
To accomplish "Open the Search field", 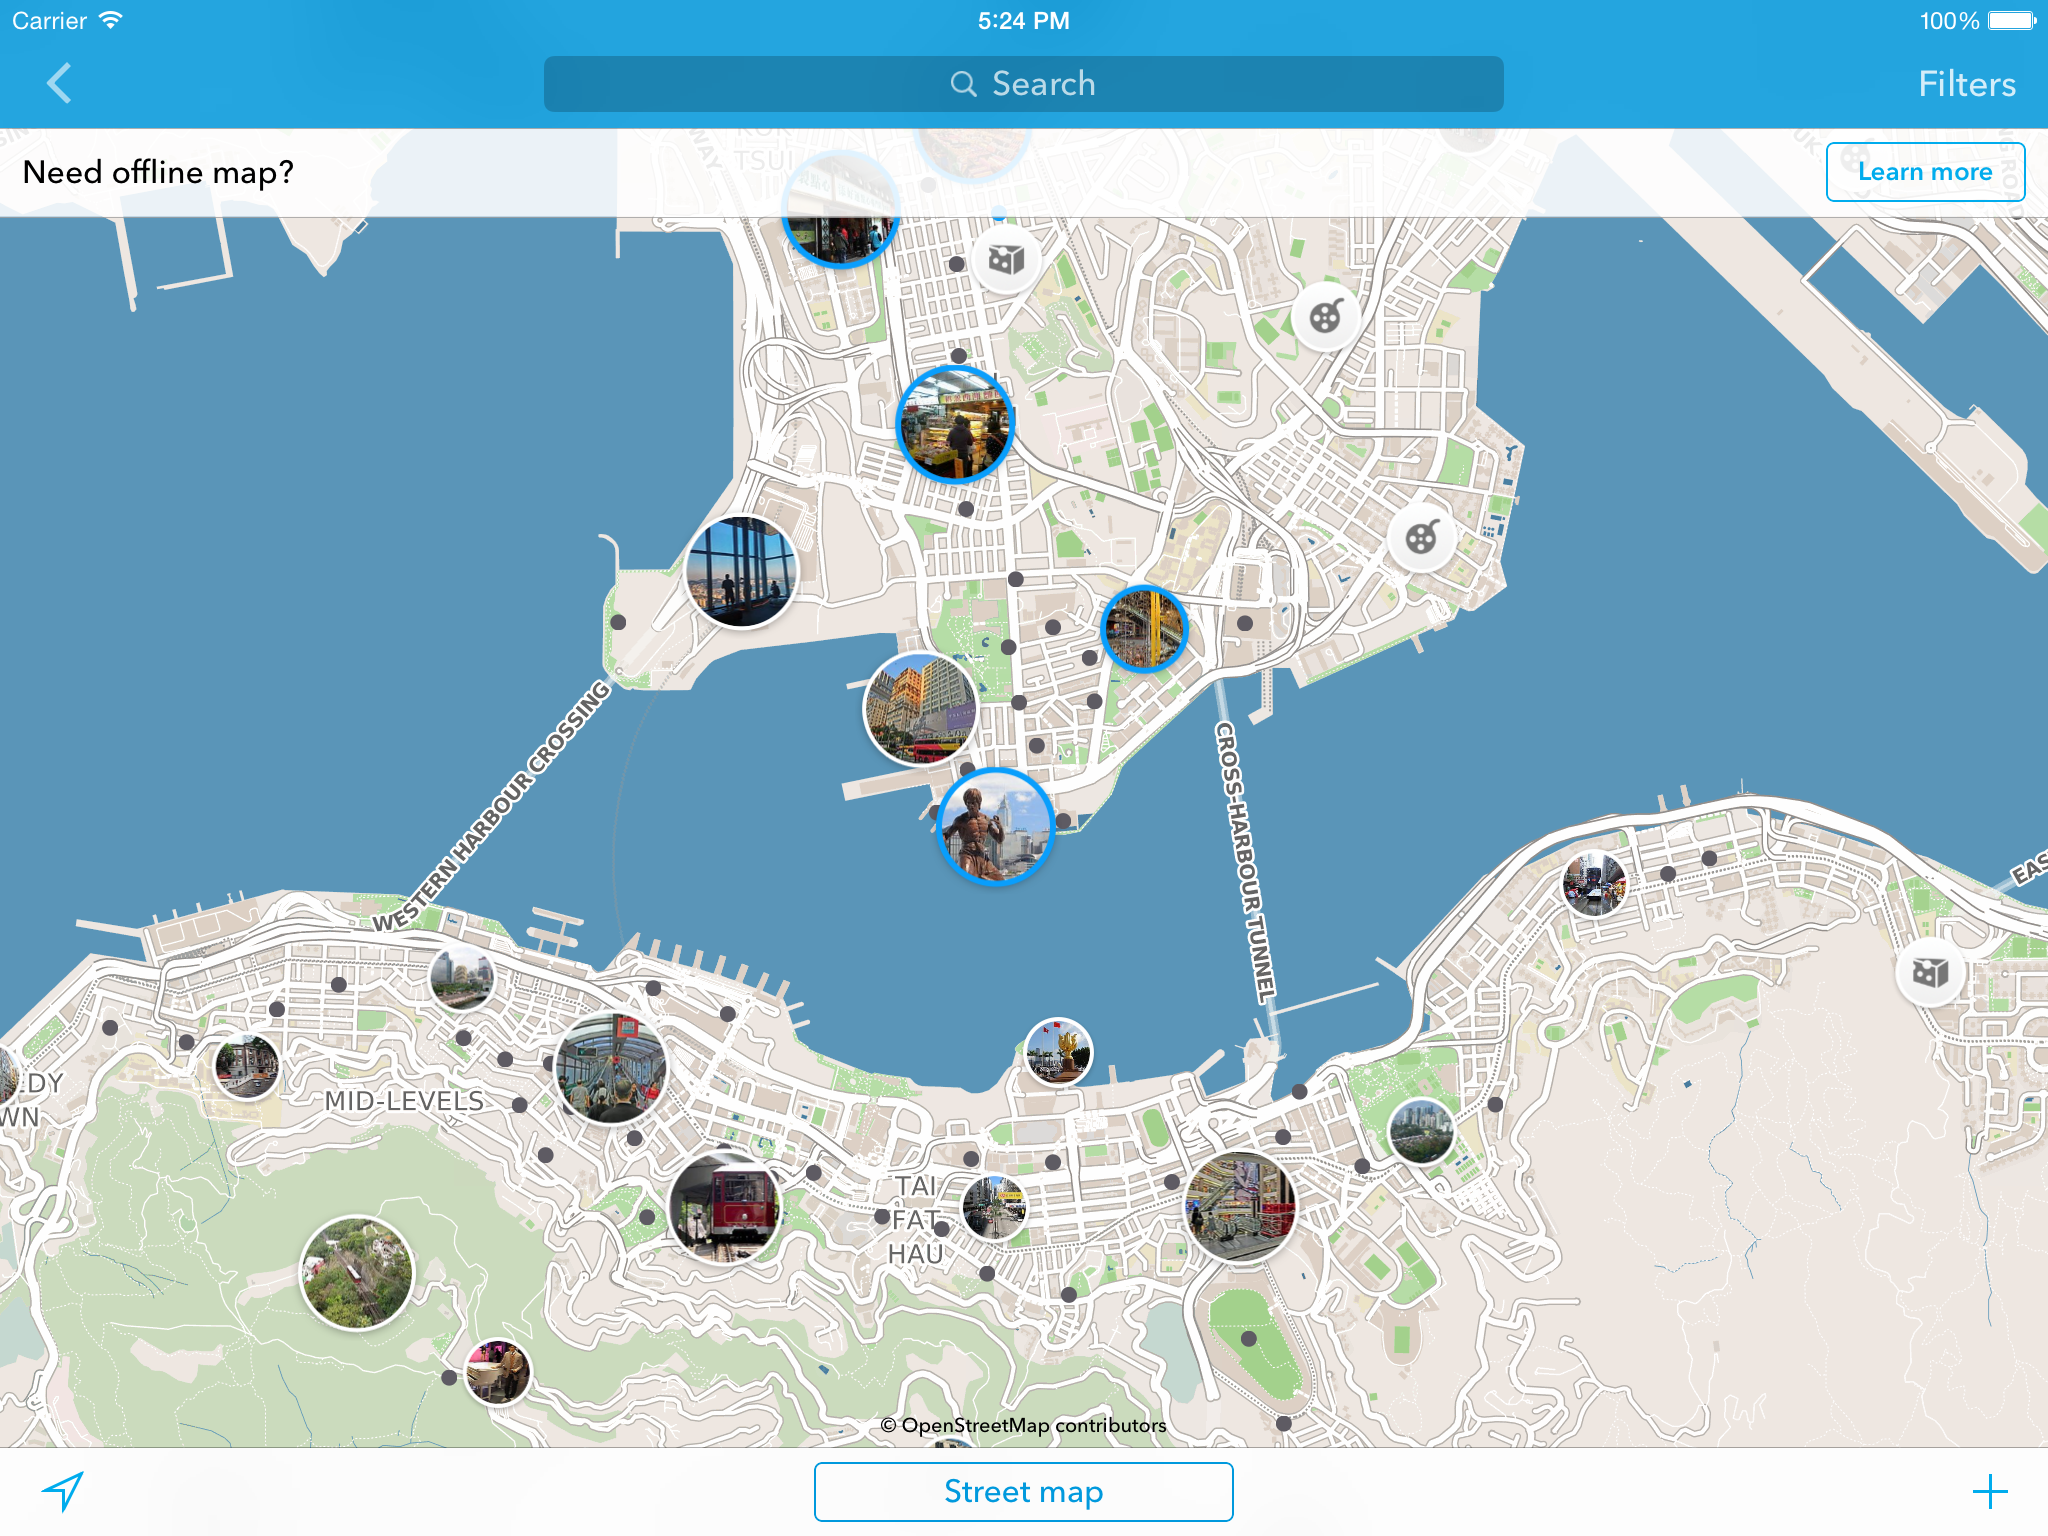I will click(1024, 84).
